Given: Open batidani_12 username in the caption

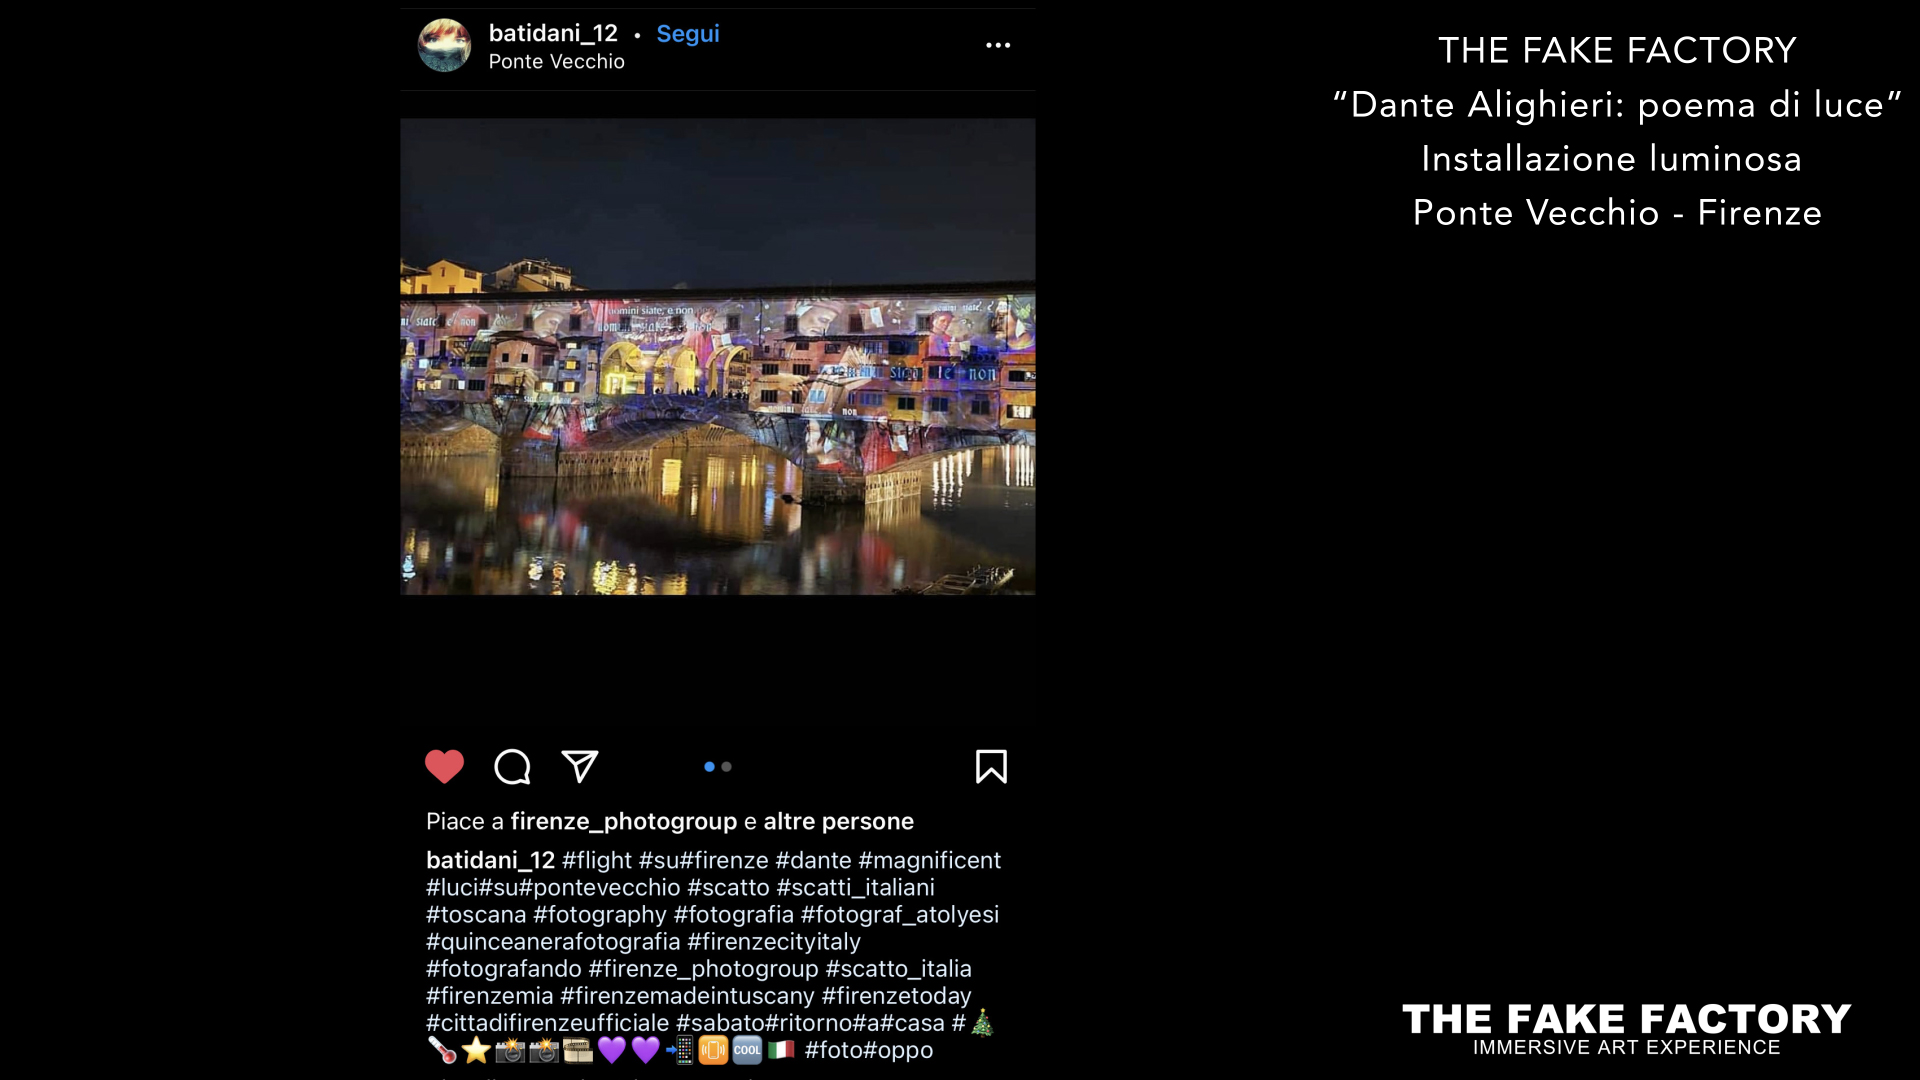Looking at the screenshot, I should (490, 860).
